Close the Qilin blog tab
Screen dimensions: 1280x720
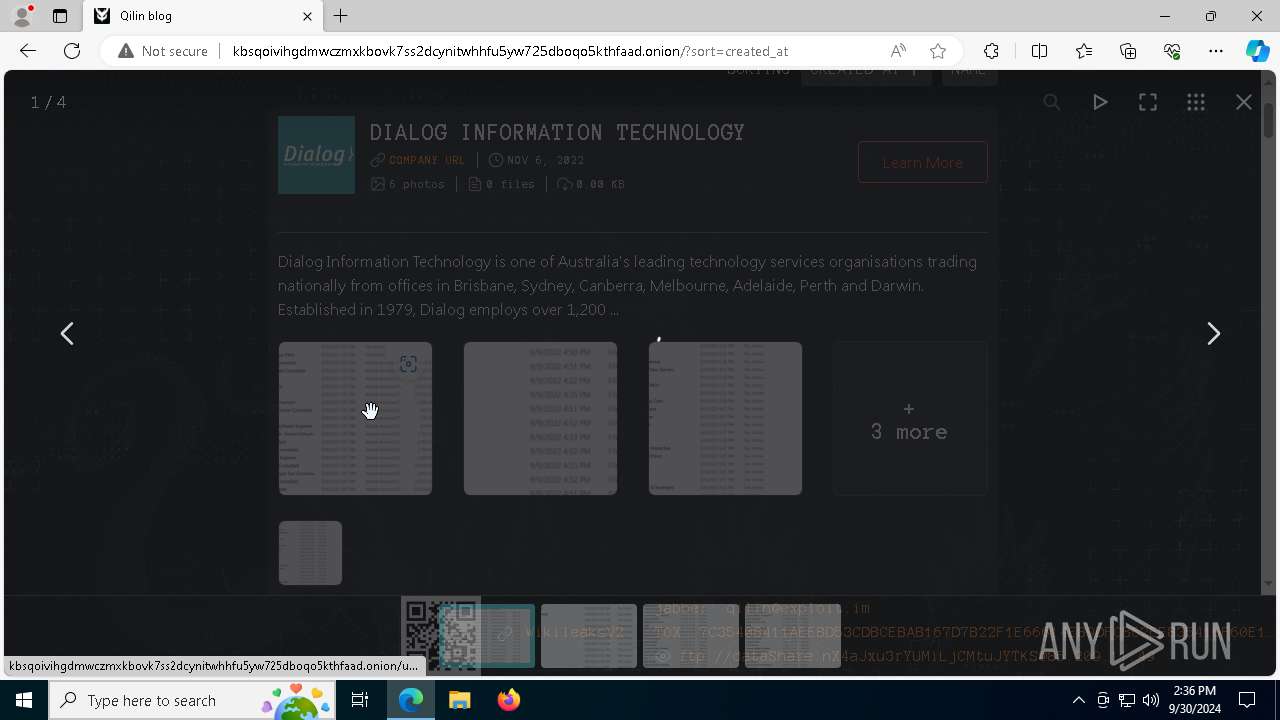[307, 16]
